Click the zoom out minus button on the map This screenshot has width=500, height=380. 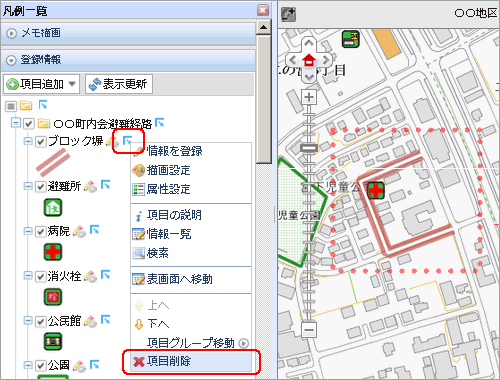tap(309, 330)
